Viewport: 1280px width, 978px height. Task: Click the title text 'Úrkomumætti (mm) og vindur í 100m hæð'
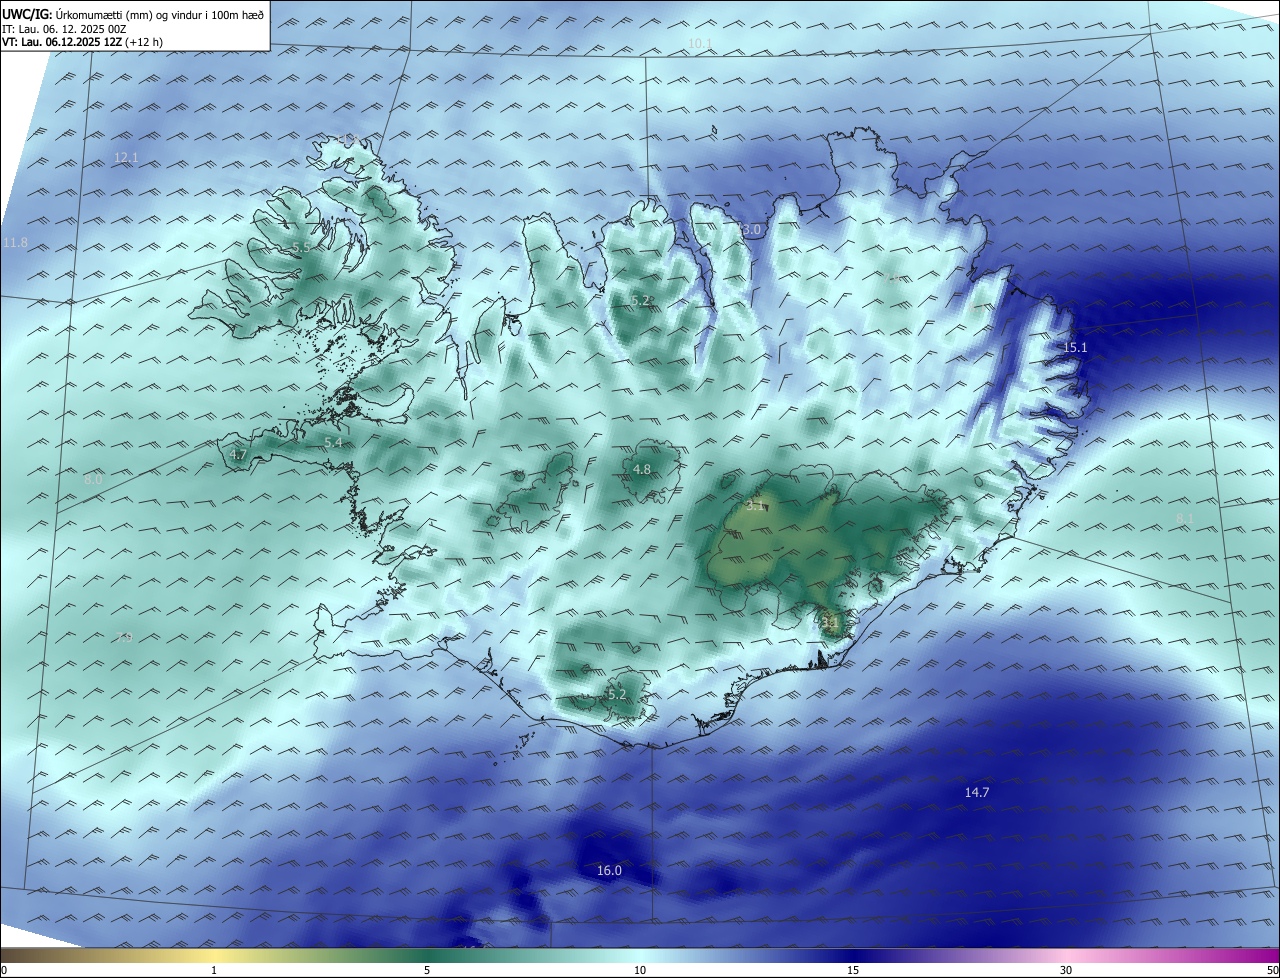click(160, 14)
